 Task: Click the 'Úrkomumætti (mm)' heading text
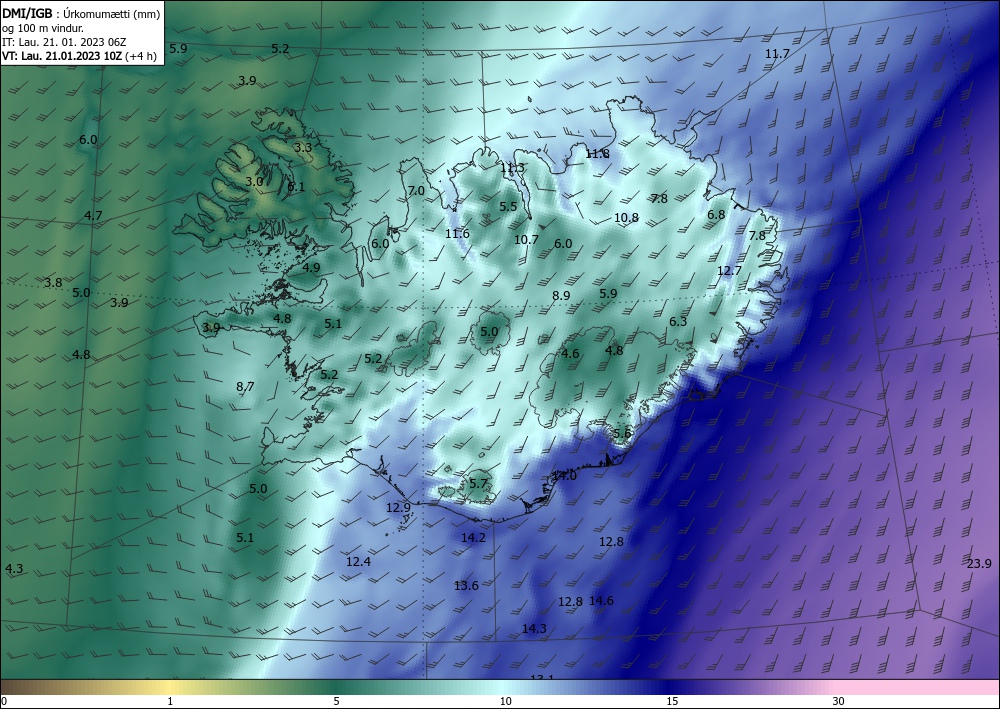pos(112,14)
